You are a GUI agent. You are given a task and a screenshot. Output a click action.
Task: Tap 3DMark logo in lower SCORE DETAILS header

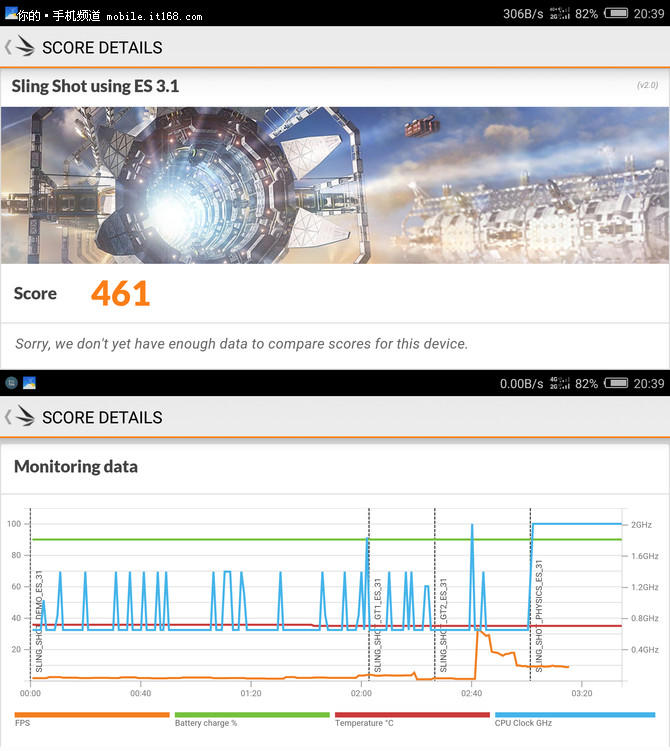pos(25,416)
